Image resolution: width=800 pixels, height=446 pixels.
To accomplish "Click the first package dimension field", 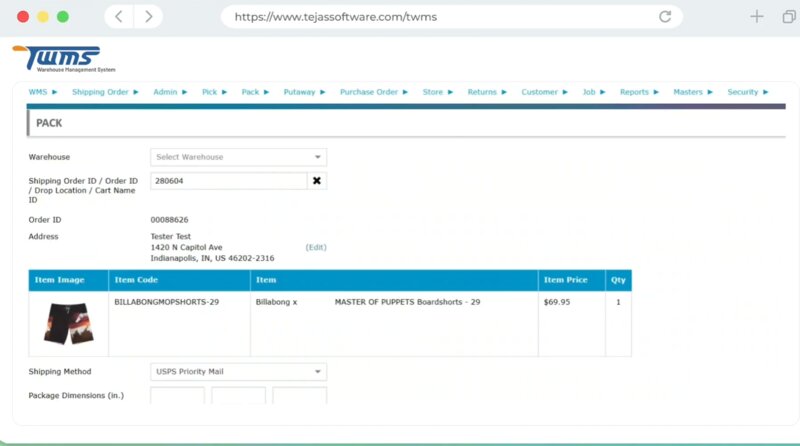I will tap(177, 397).
